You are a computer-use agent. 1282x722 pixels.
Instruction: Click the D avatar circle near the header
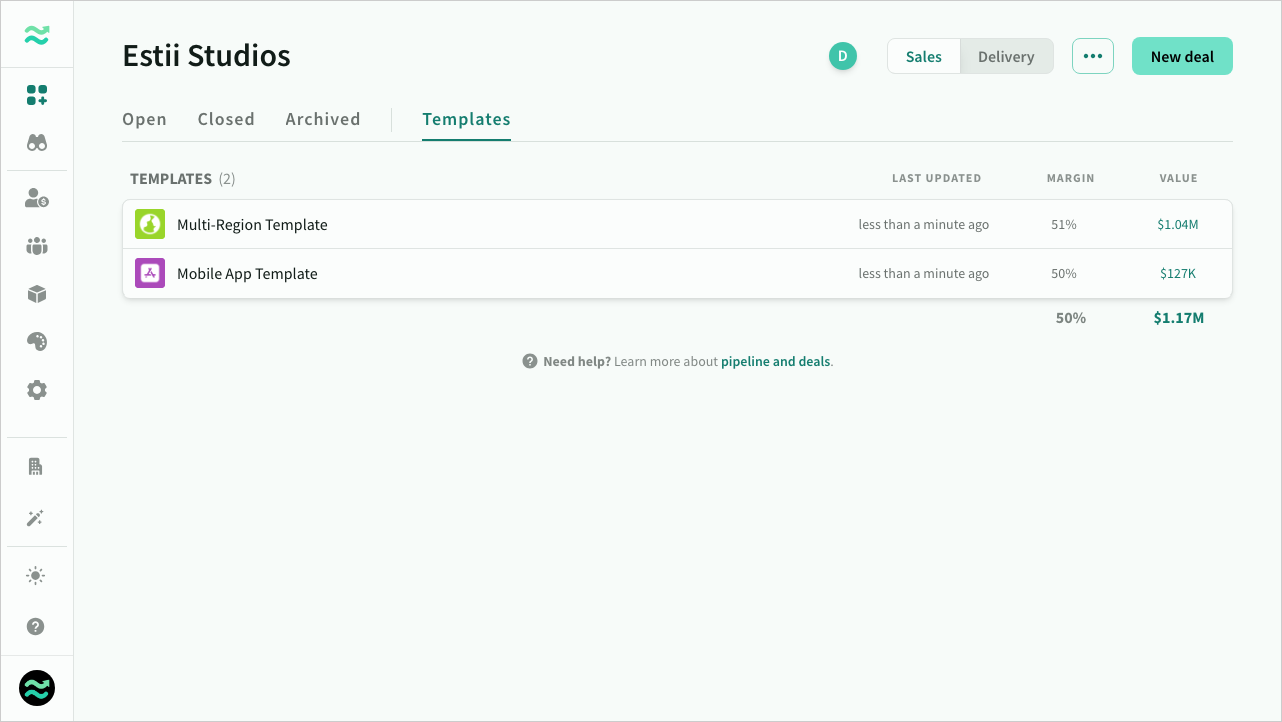point(843,56)
